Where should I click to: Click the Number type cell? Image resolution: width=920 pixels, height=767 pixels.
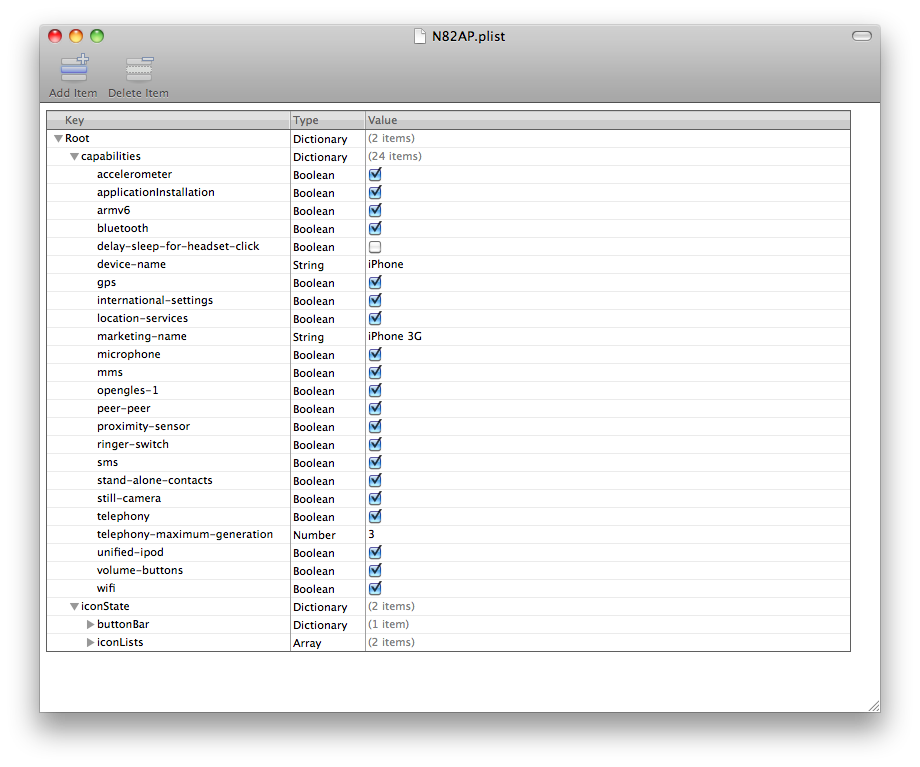[314, 535]
